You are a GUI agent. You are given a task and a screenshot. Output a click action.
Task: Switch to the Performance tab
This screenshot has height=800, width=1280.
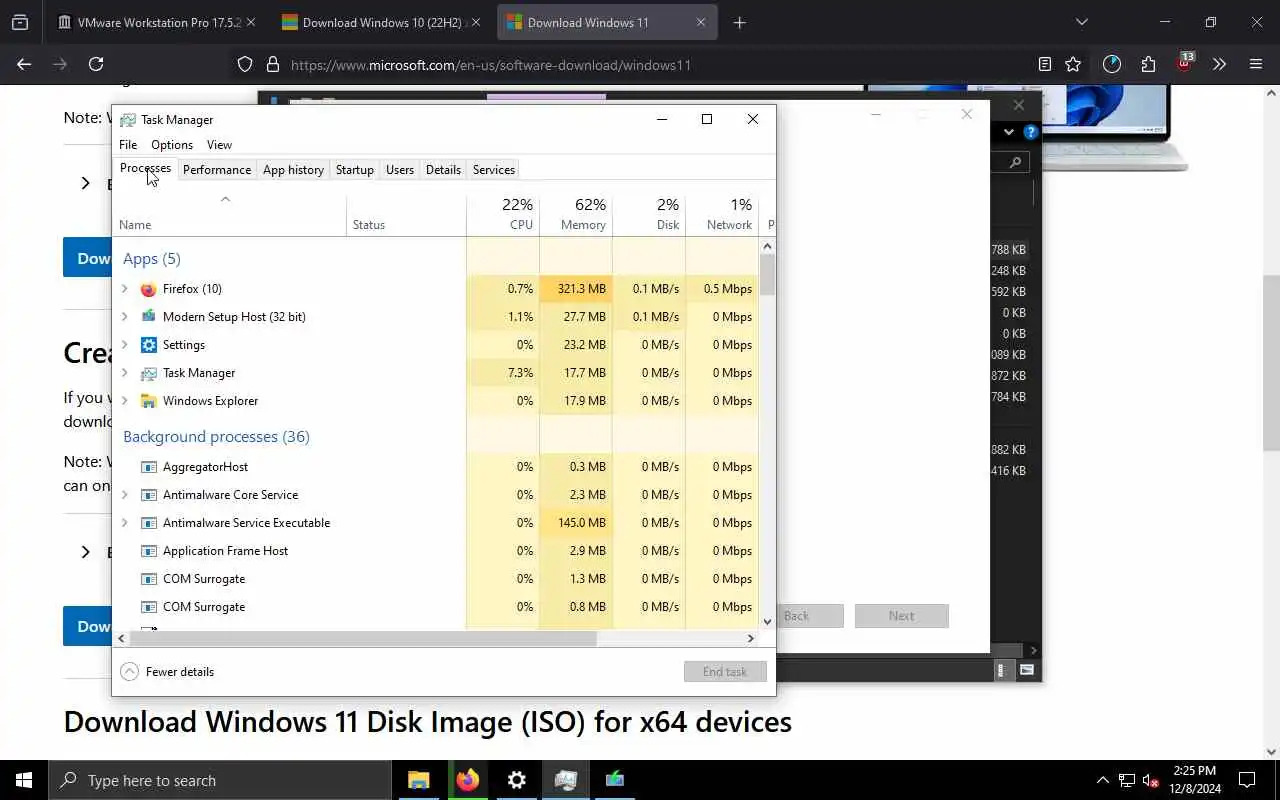point(217,170)
